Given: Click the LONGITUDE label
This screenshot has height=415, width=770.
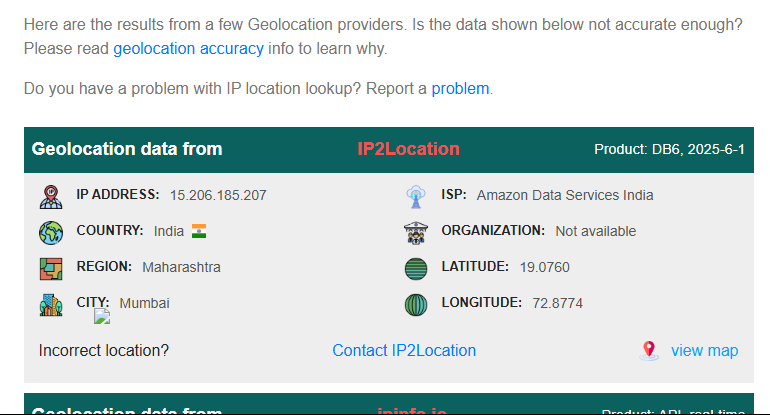Looking at the screenshot, I should (481, 302).
